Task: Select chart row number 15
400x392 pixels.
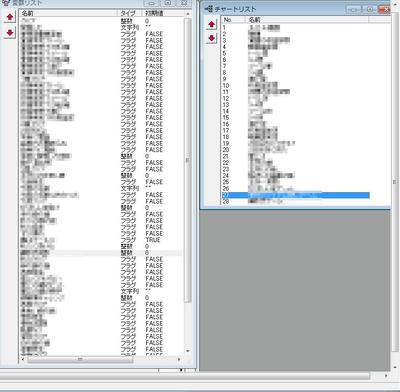Action: coord(295,117)
